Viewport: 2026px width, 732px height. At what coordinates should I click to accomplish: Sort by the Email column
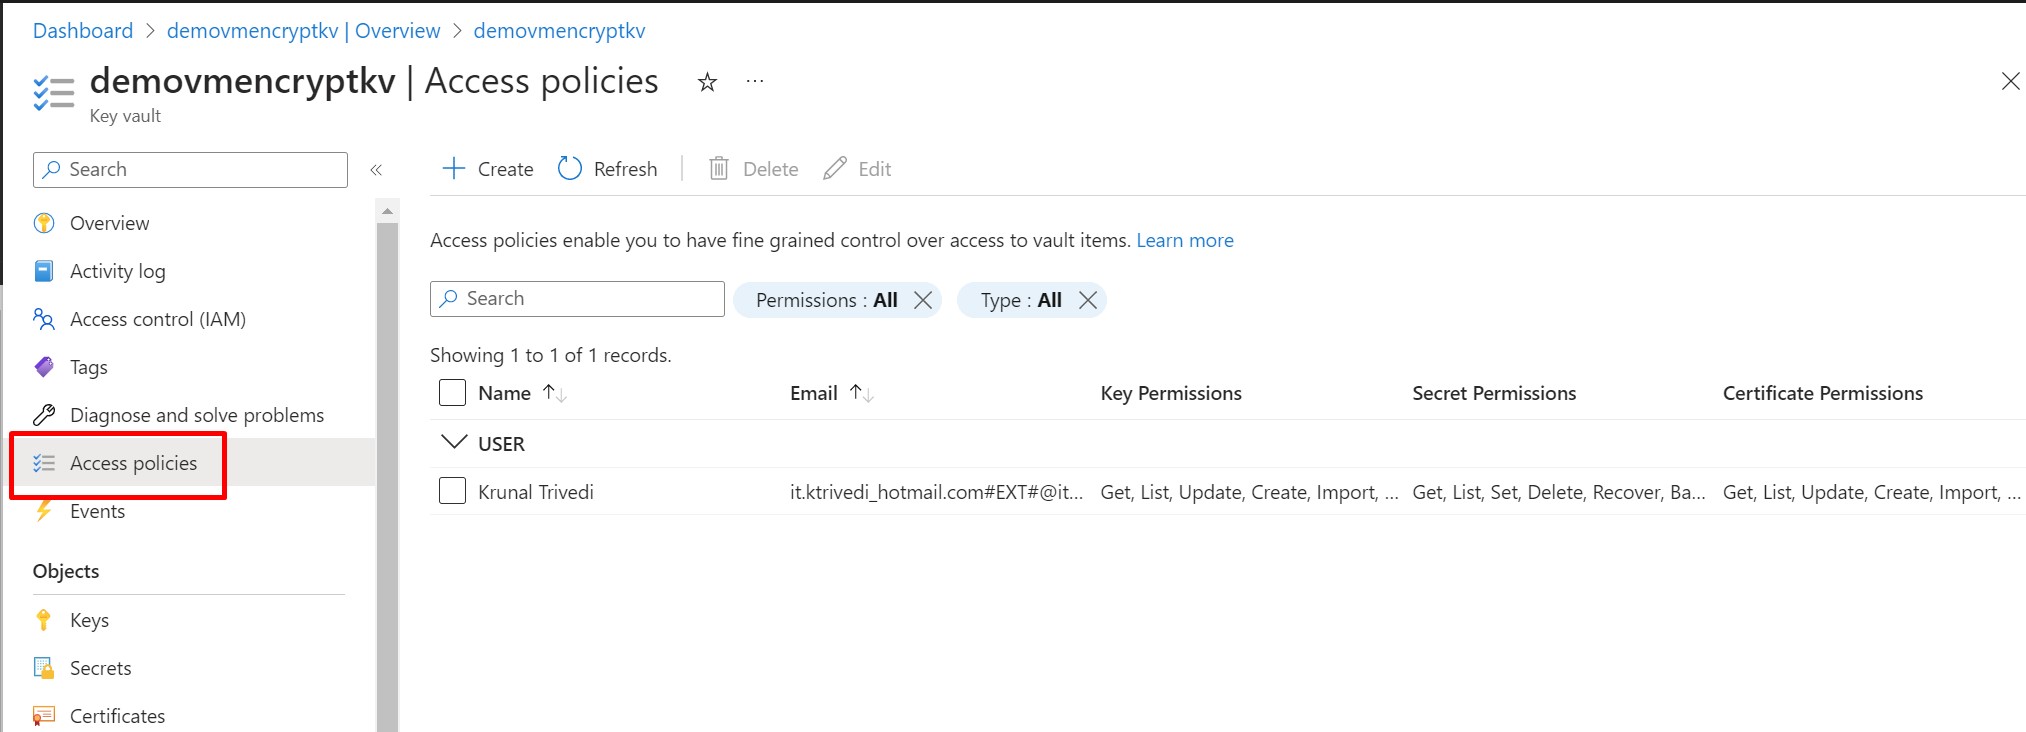[x=861, y=393]
